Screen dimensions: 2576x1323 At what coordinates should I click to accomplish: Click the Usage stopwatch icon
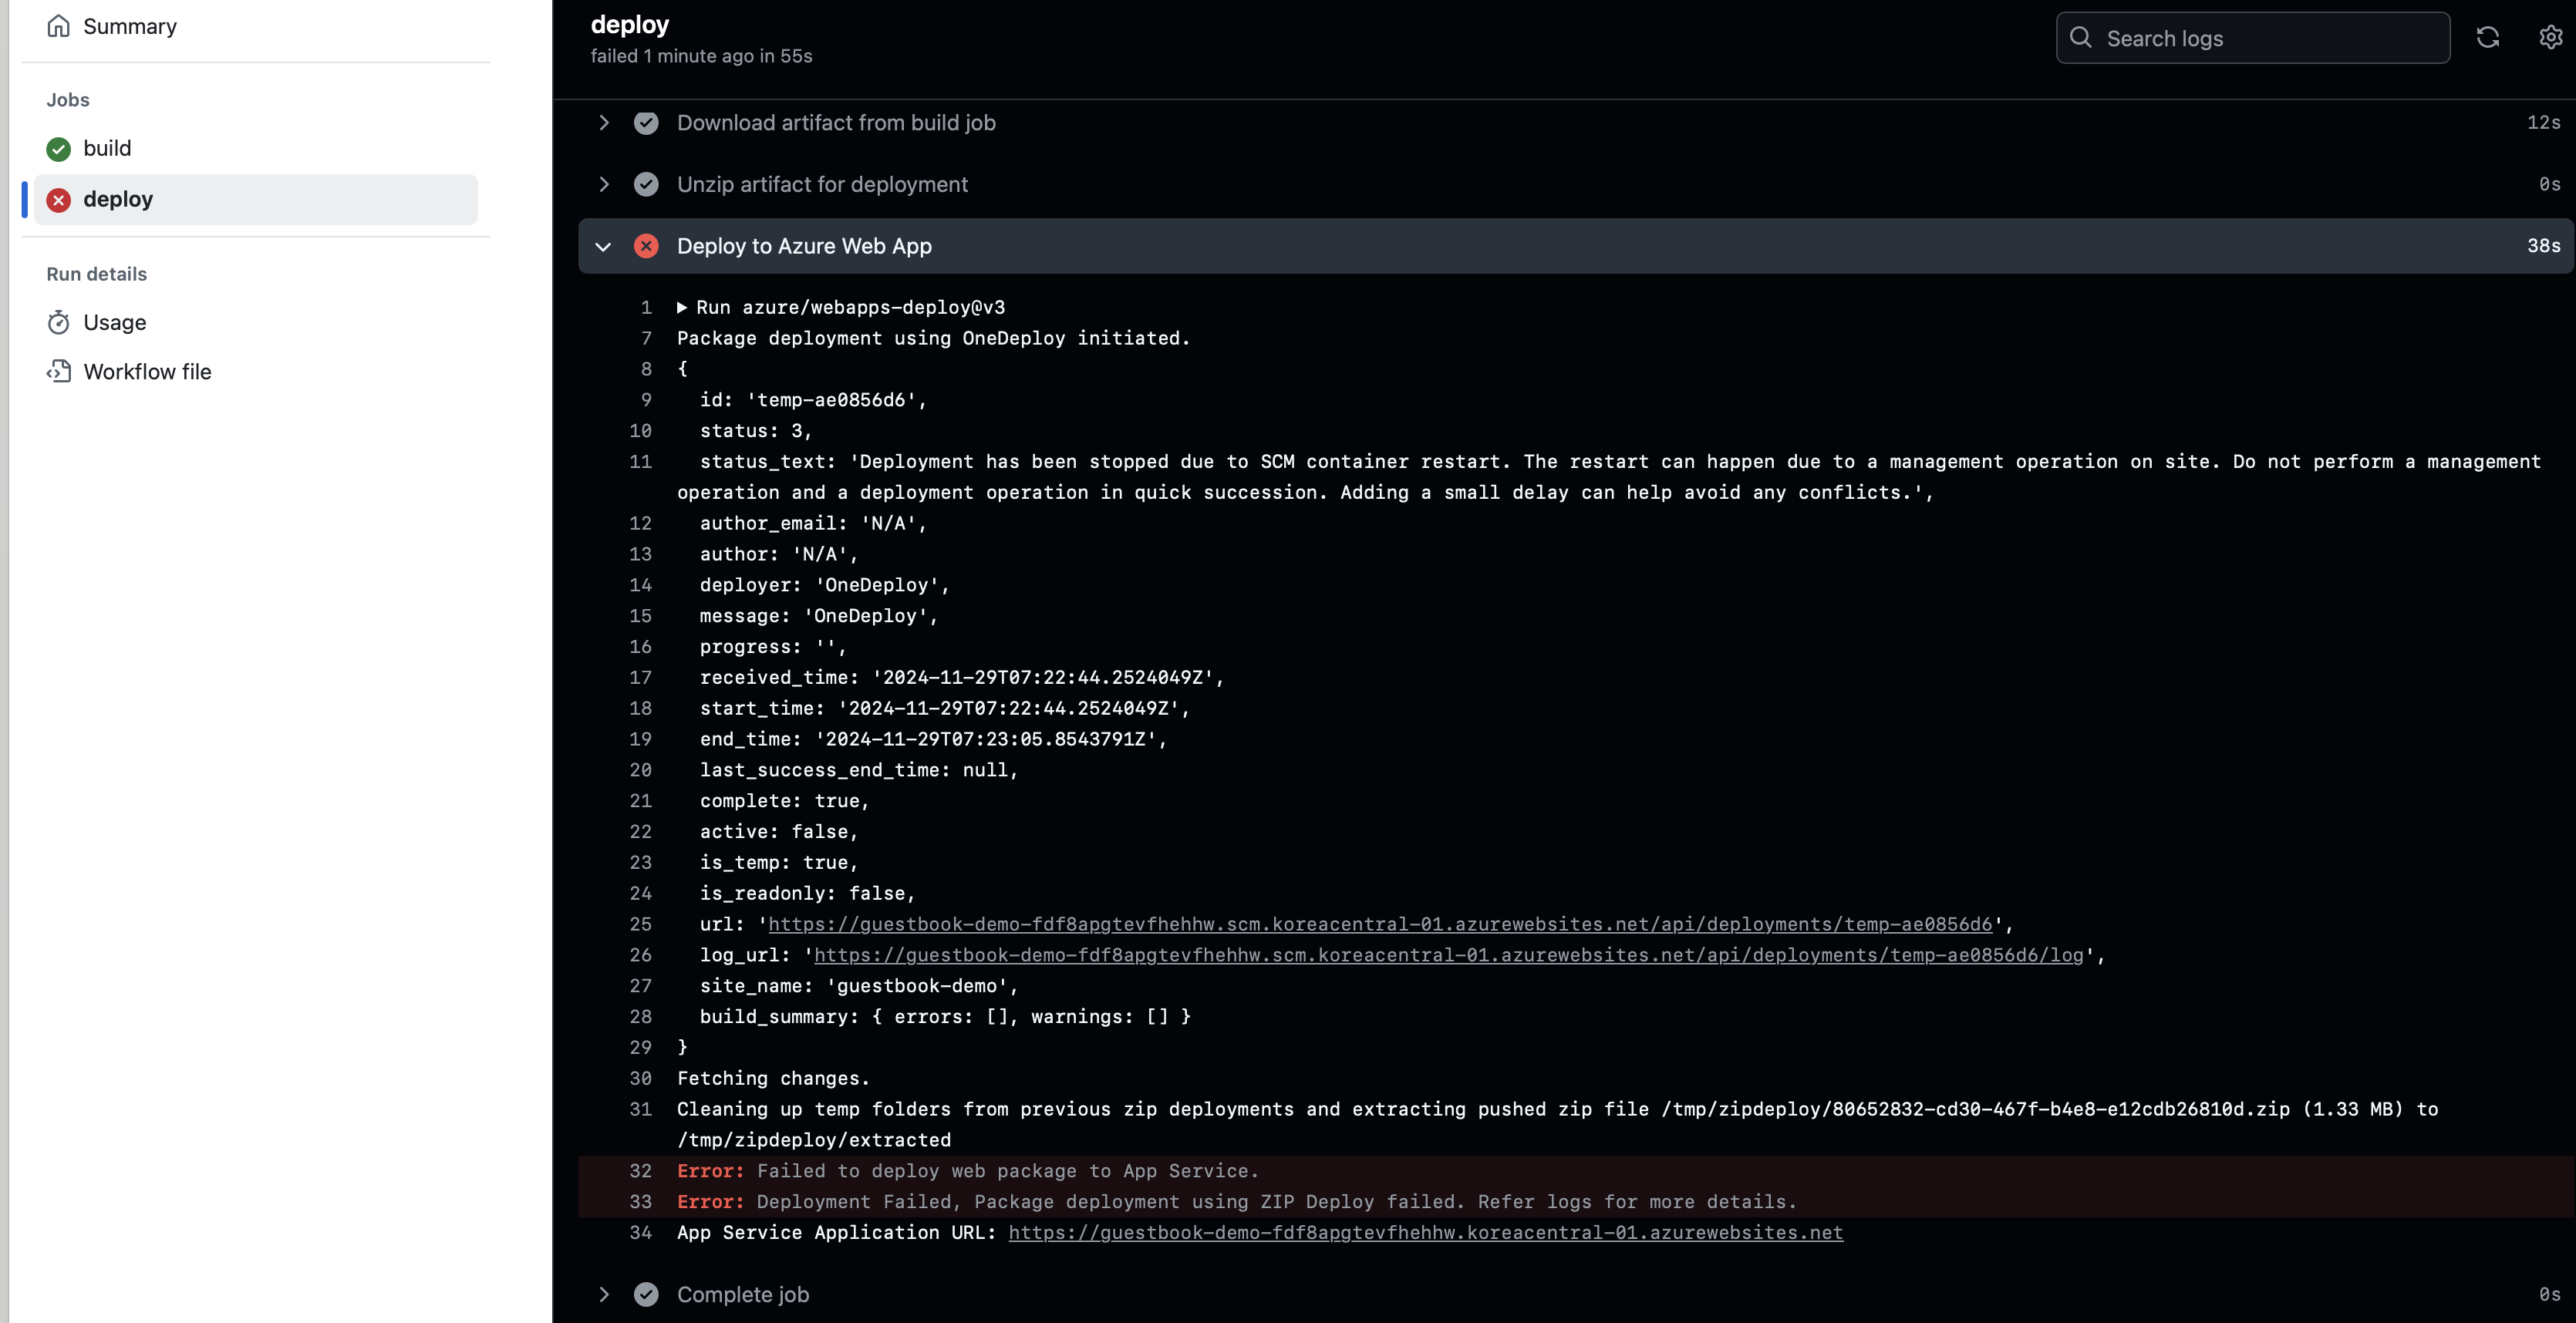(59, 322)
